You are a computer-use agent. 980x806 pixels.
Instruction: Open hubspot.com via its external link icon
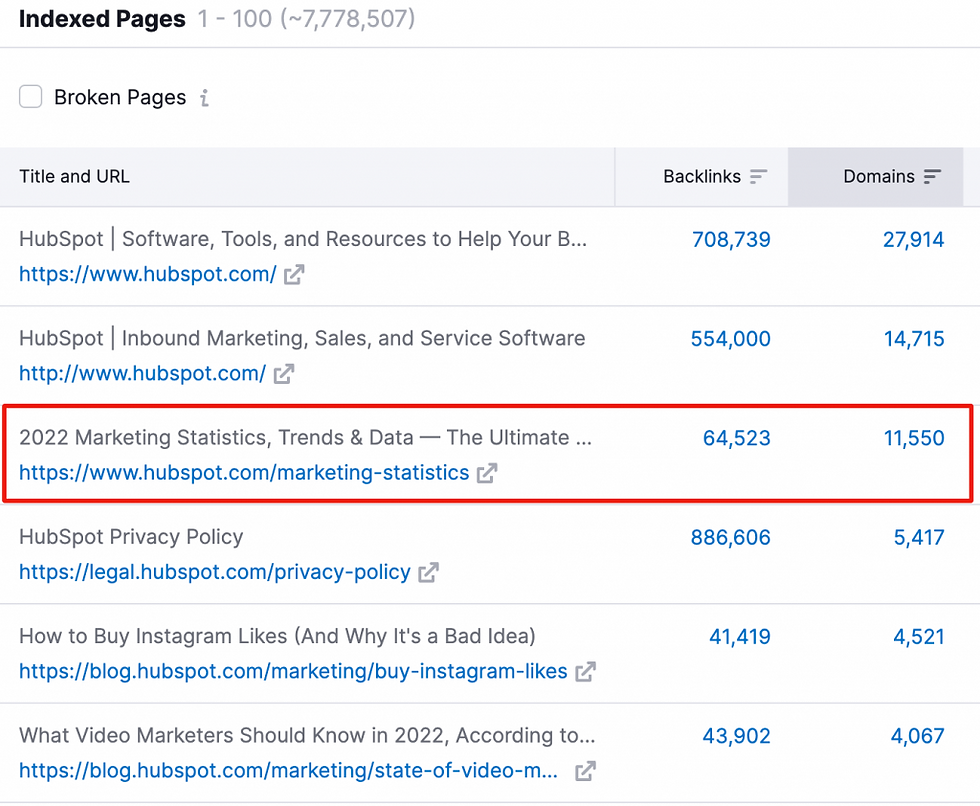click(294, 274)
